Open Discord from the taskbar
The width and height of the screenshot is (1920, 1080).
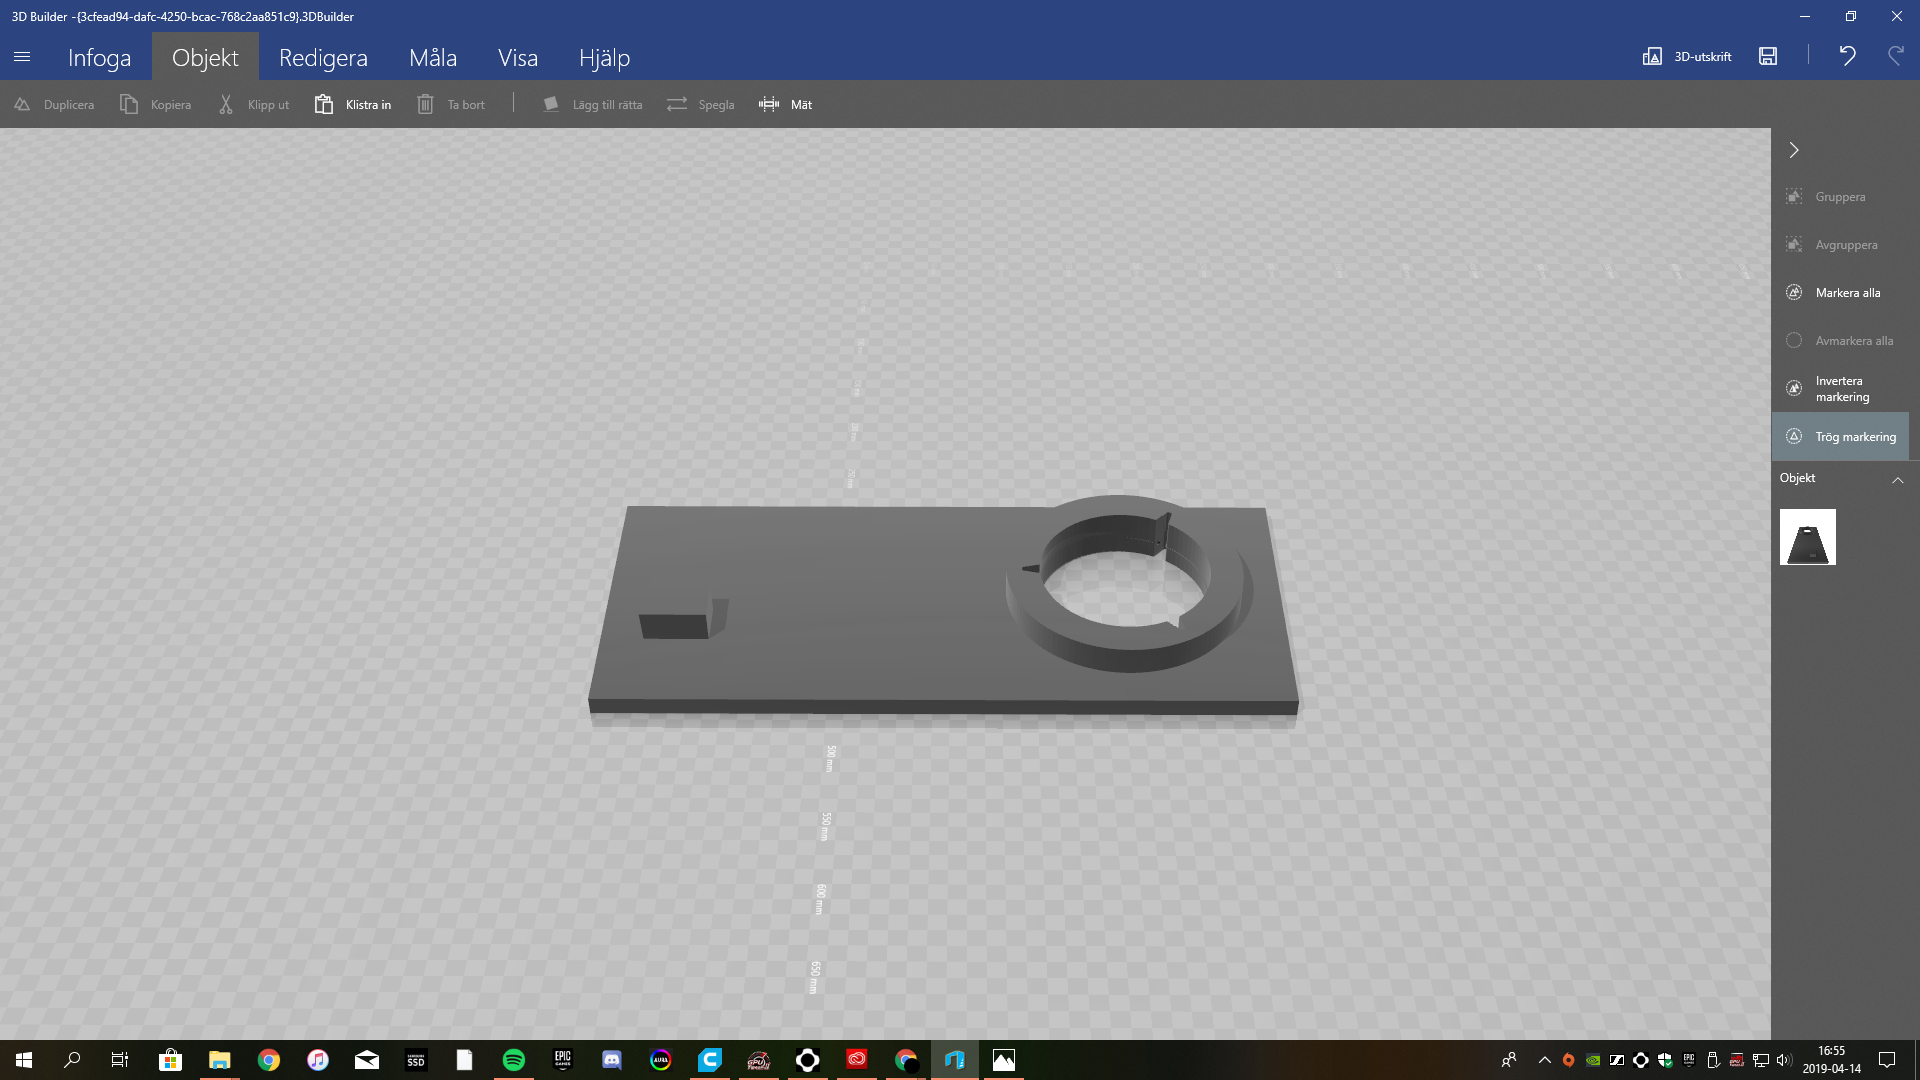pyautogui.click(x=611, y=1060)
